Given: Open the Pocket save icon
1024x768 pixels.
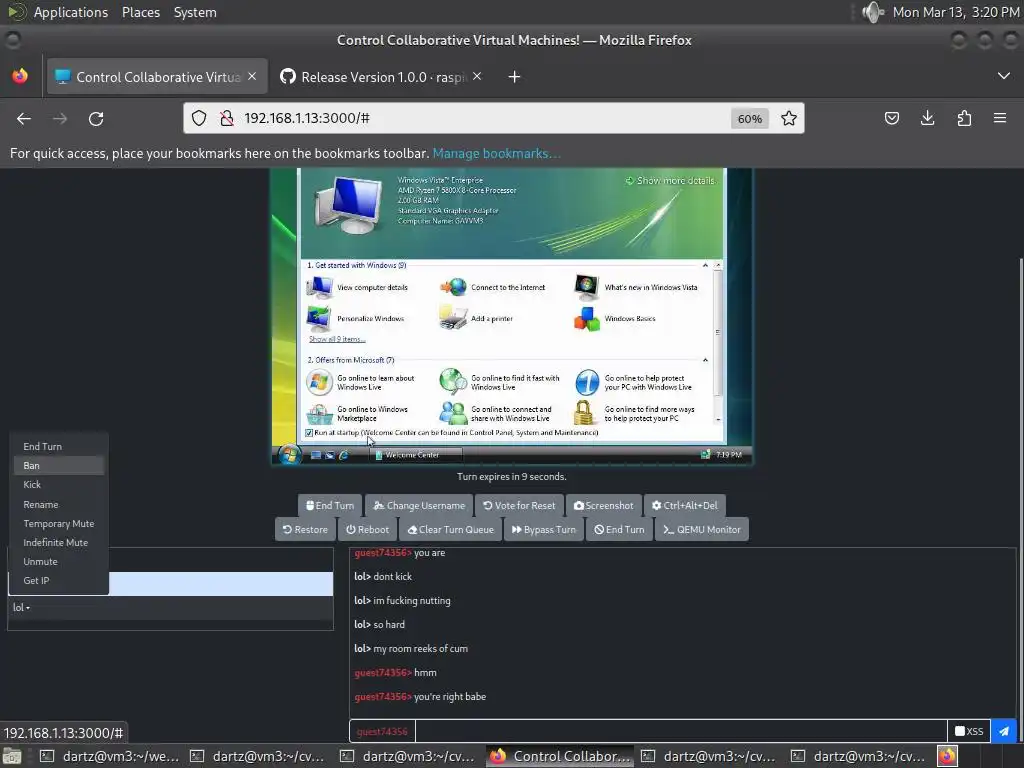Looking at the screenshot, I should point(891,118).
